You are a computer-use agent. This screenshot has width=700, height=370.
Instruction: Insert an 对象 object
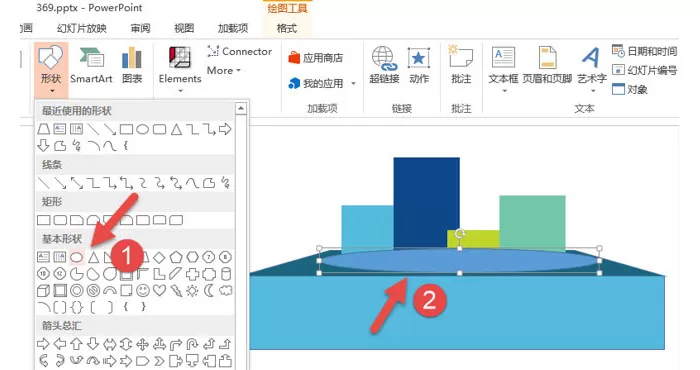629,89
